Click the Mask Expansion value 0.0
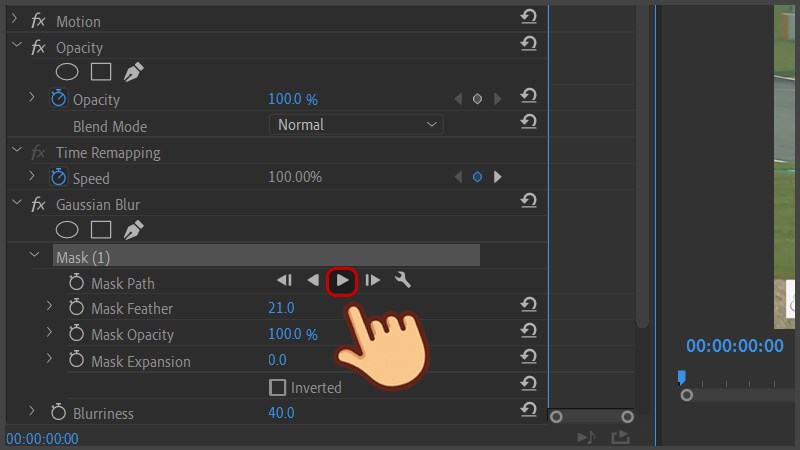This screenshot has width=800, height=450. pos(277,360)
